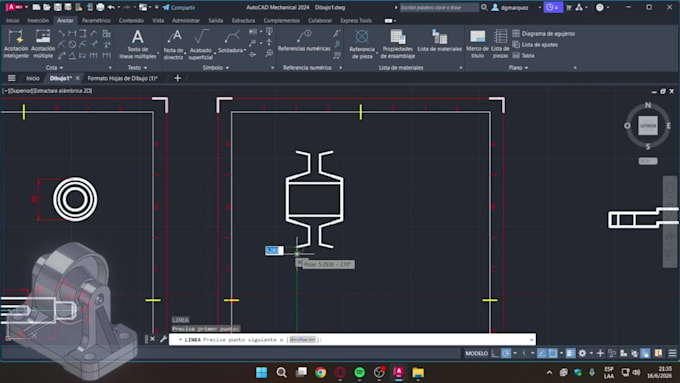Open the command line history arrow
This screenshot has width=680, height=383.
click(531, 339)
